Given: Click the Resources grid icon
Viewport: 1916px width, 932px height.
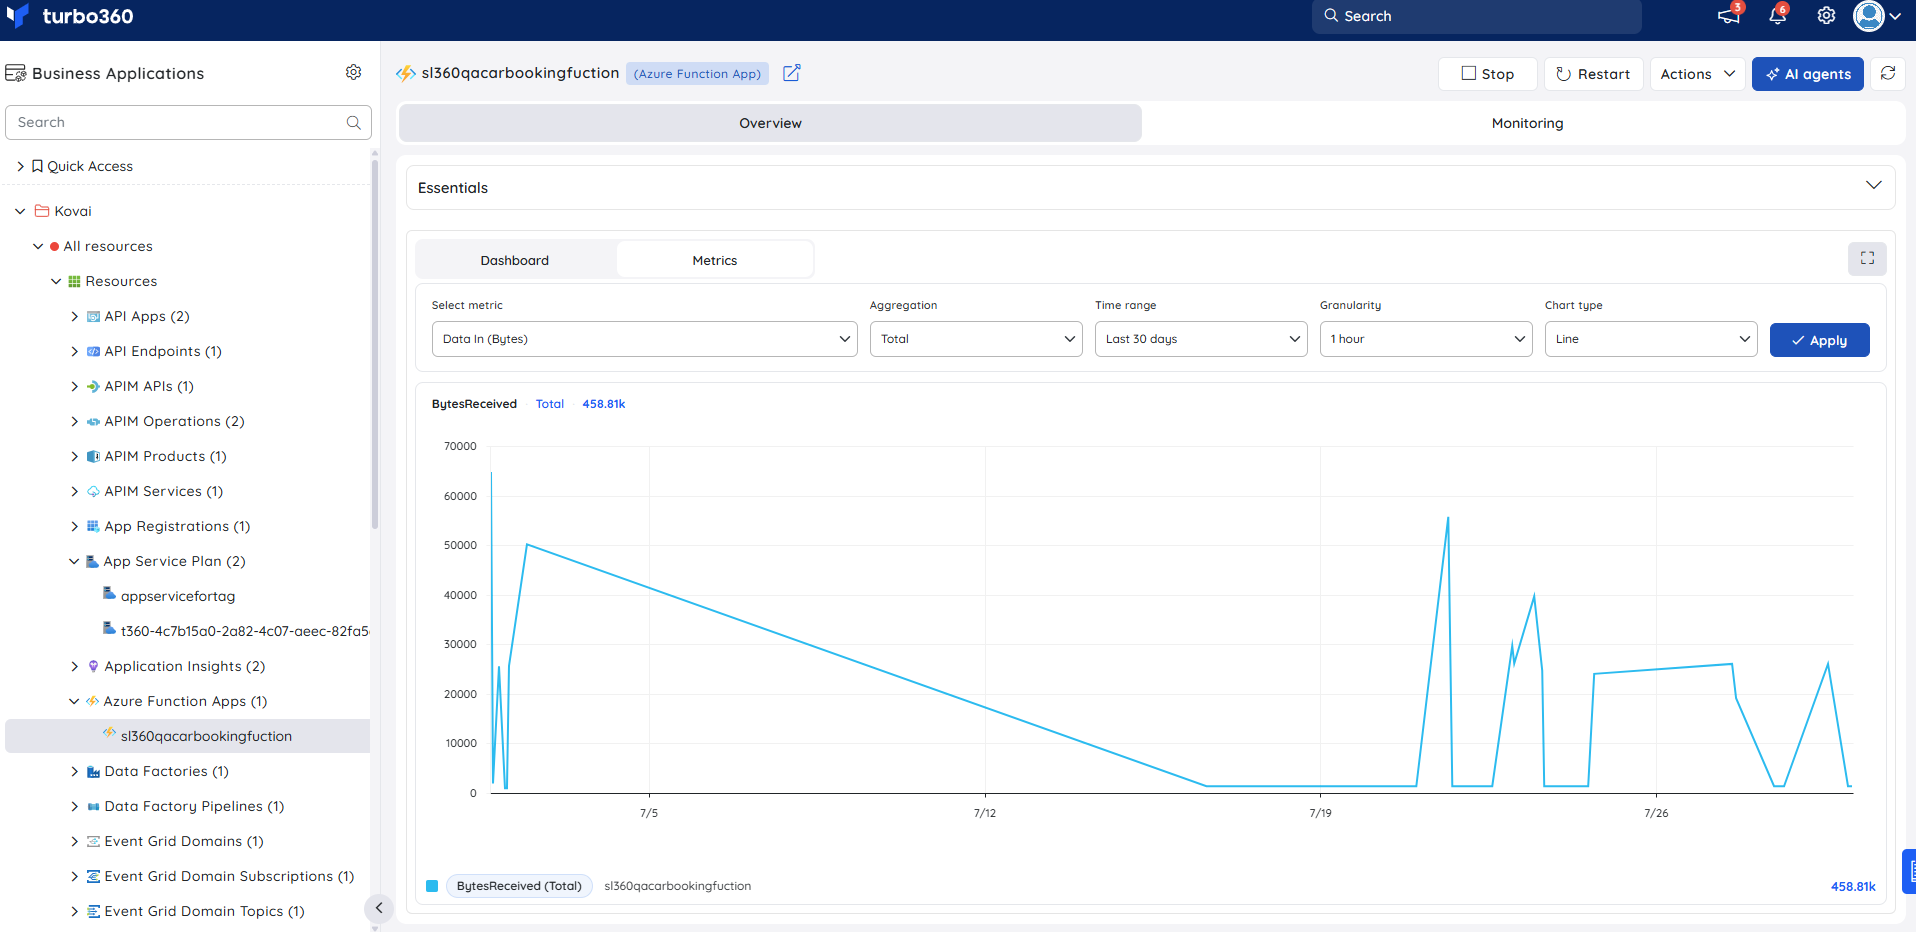Looking at the screenshot, I should [74, 281].
